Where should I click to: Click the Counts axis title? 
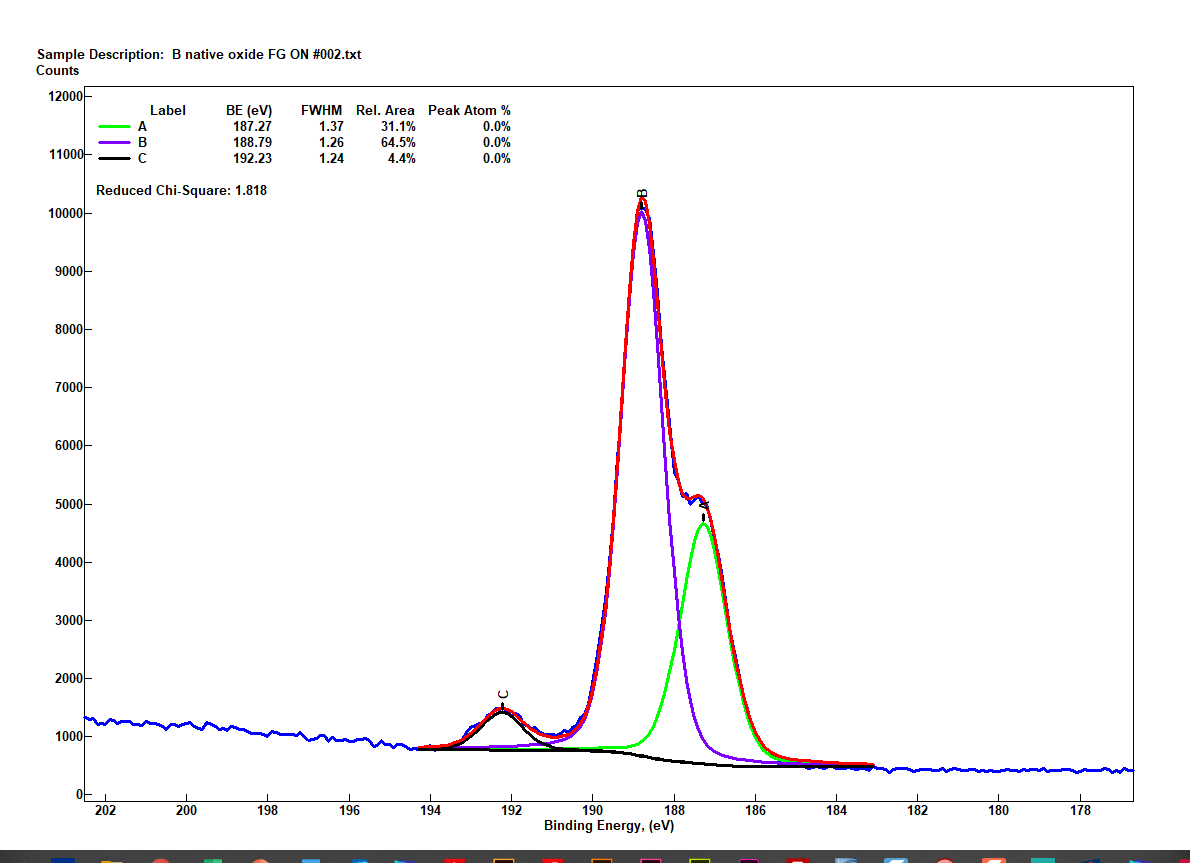coord(57,71)
